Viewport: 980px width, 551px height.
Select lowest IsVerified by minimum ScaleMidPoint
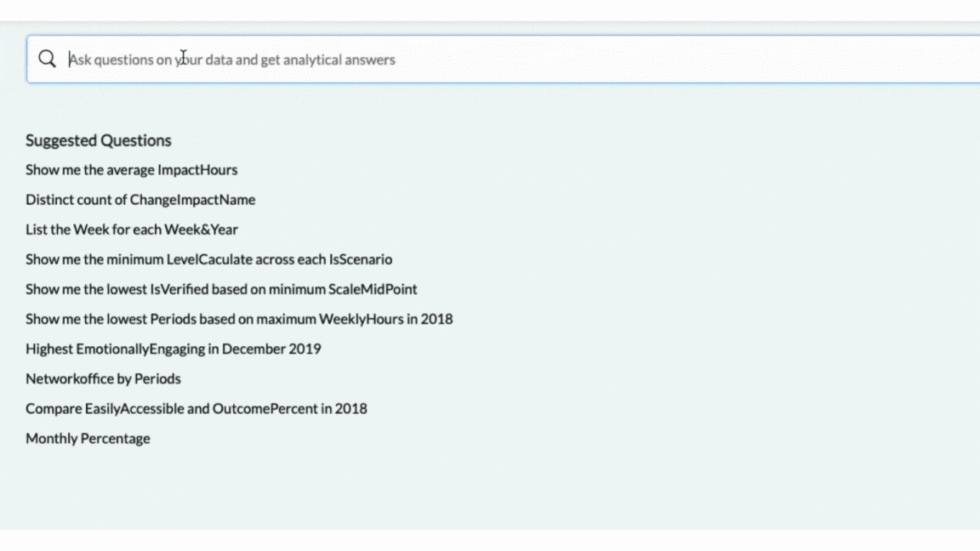[221, 289]
